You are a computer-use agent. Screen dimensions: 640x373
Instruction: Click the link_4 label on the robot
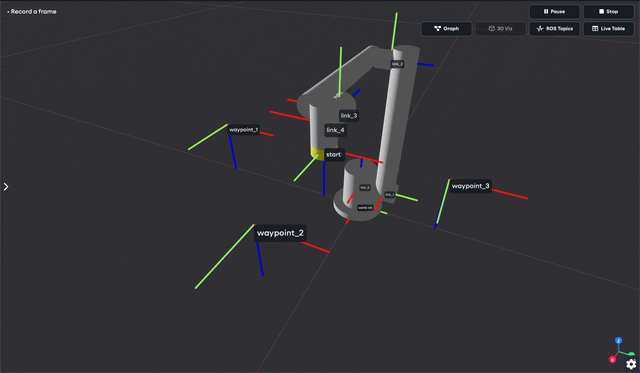336,130
